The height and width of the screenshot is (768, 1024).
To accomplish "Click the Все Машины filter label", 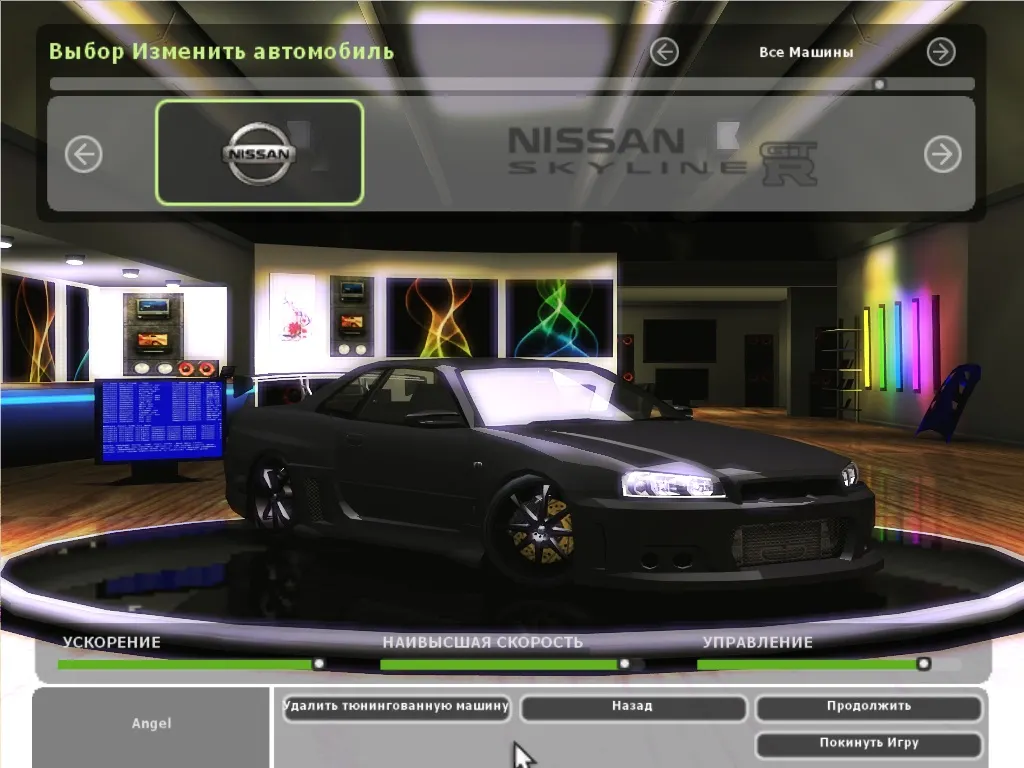I will (806, 52).
